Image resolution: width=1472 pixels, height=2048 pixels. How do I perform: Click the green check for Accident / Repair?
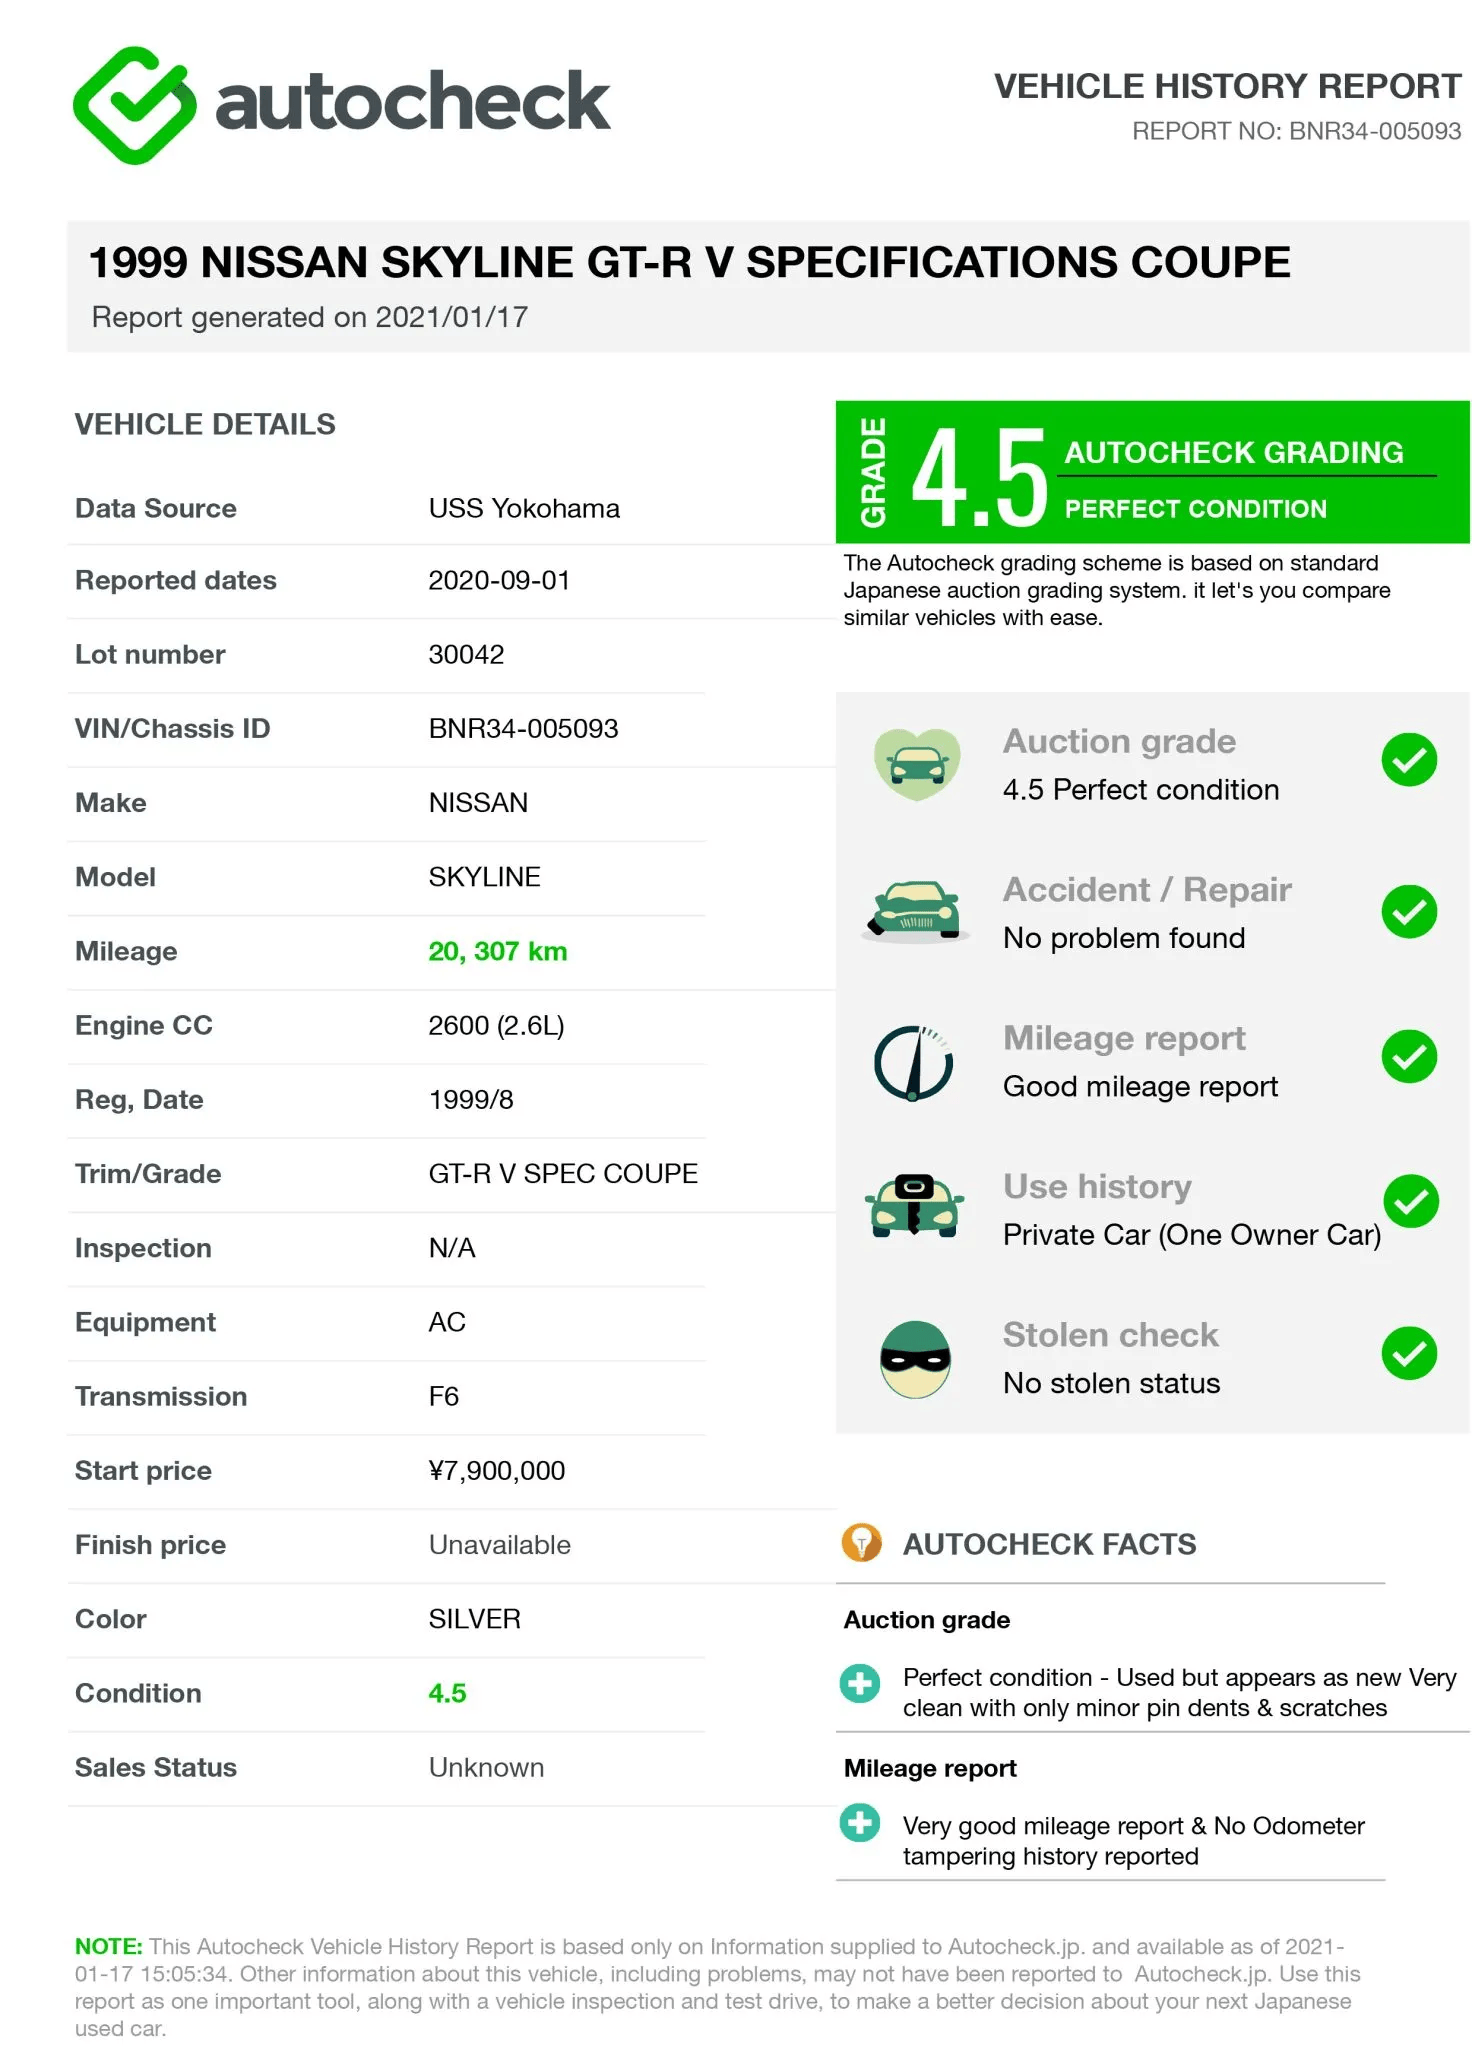1409,911
